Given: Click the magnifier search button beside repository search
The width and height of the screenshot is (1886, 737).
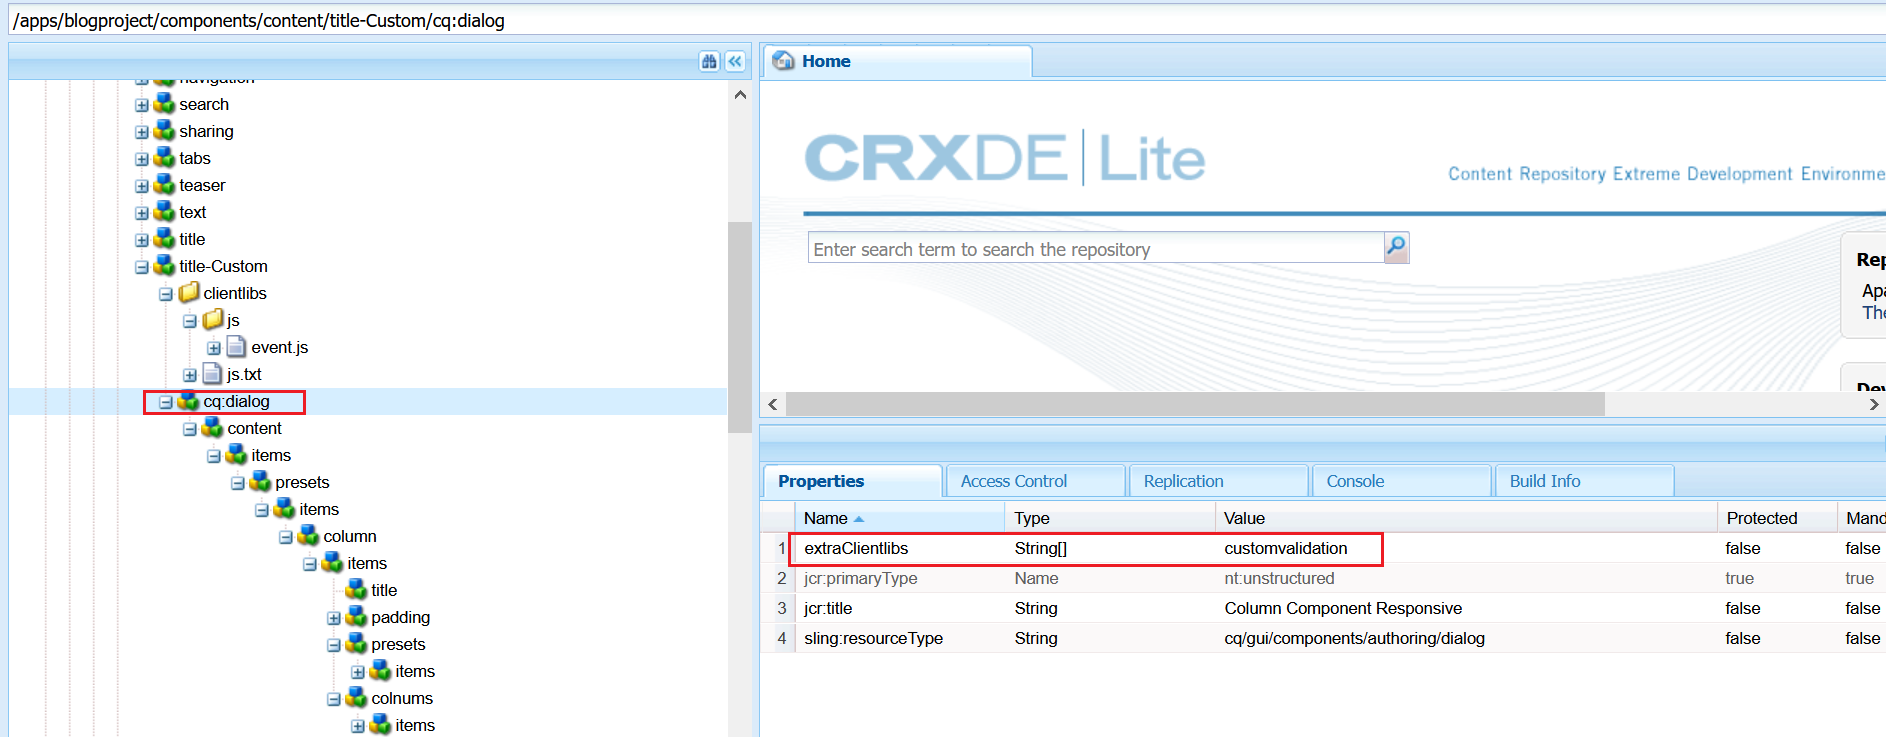Looking at the screenshot, I should click(1396, 247).
